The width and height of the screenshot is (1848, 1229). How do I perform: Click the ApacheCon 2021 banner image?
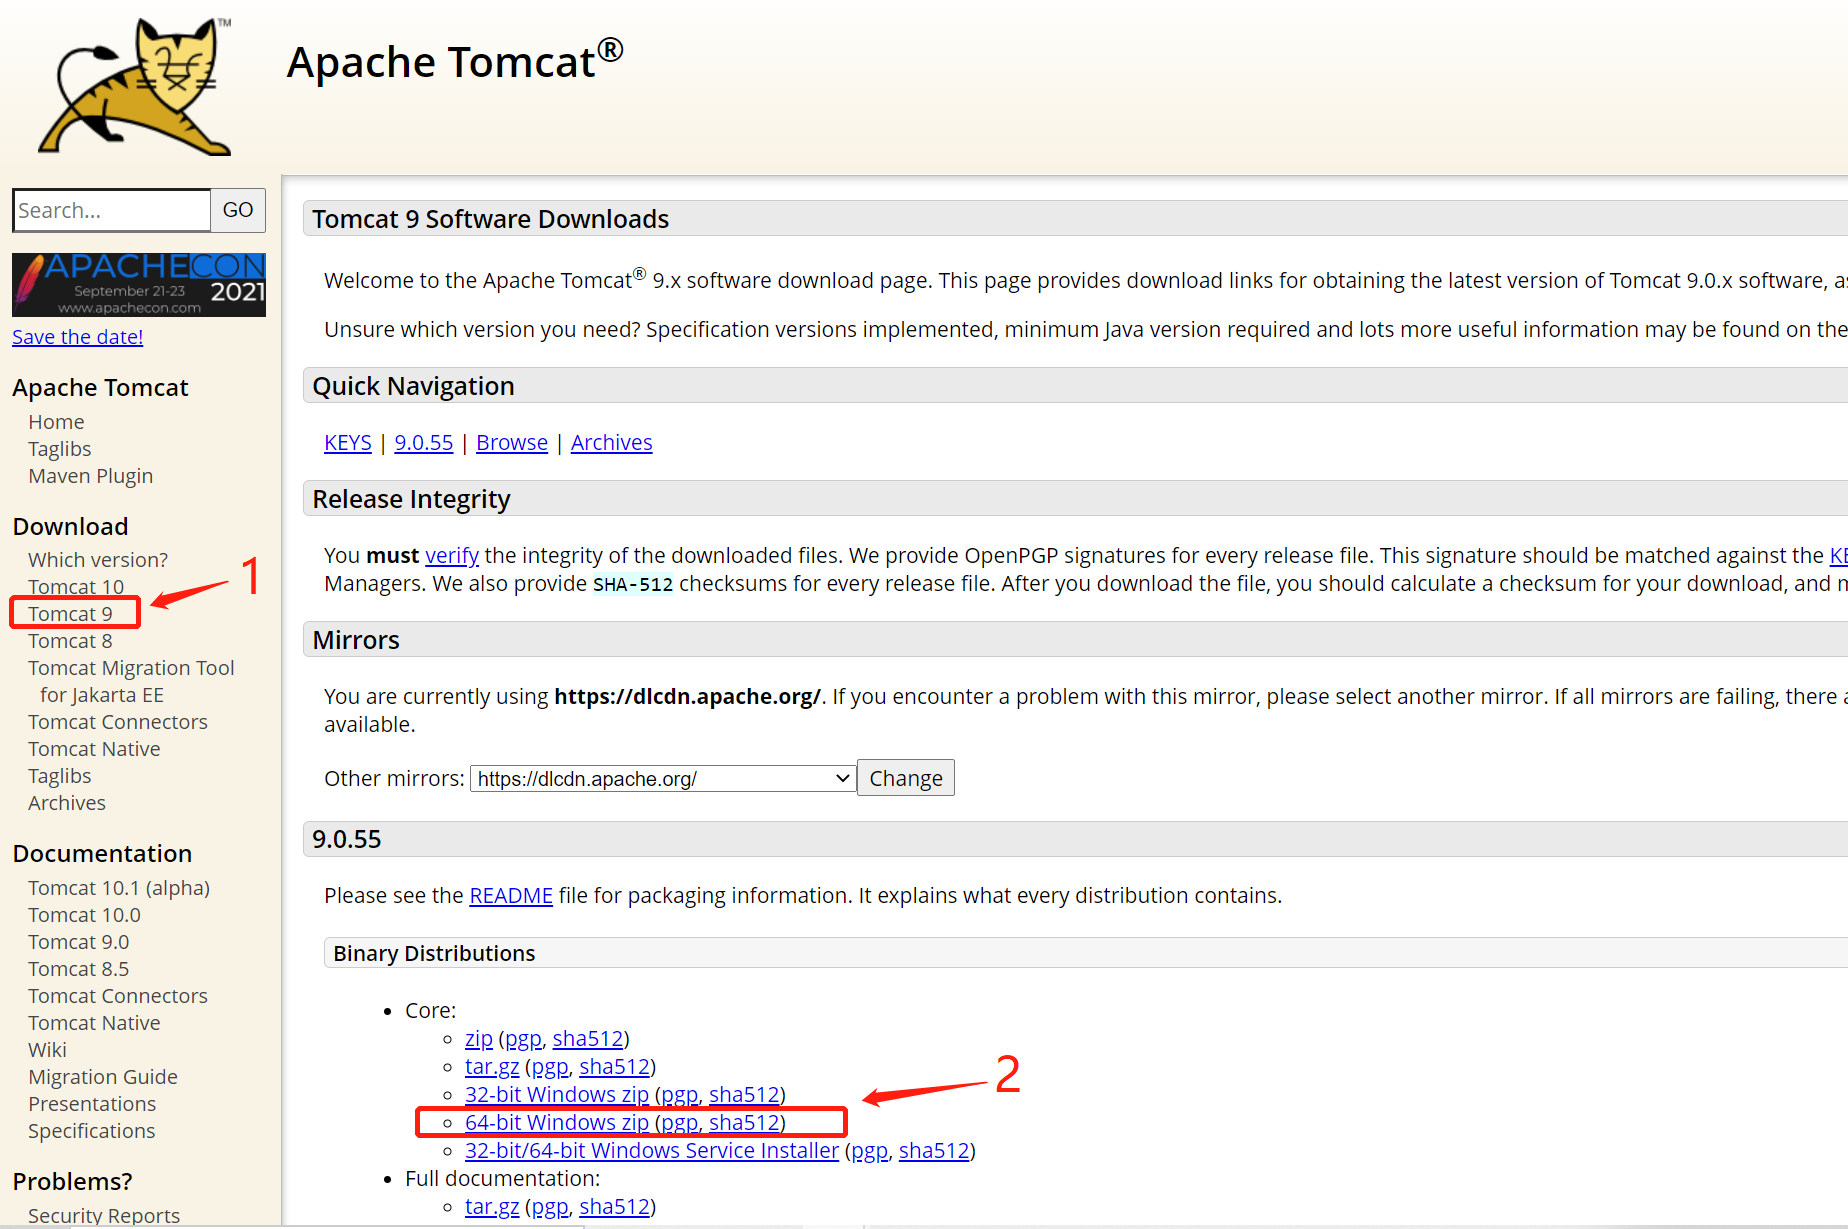tap(139, 285)
